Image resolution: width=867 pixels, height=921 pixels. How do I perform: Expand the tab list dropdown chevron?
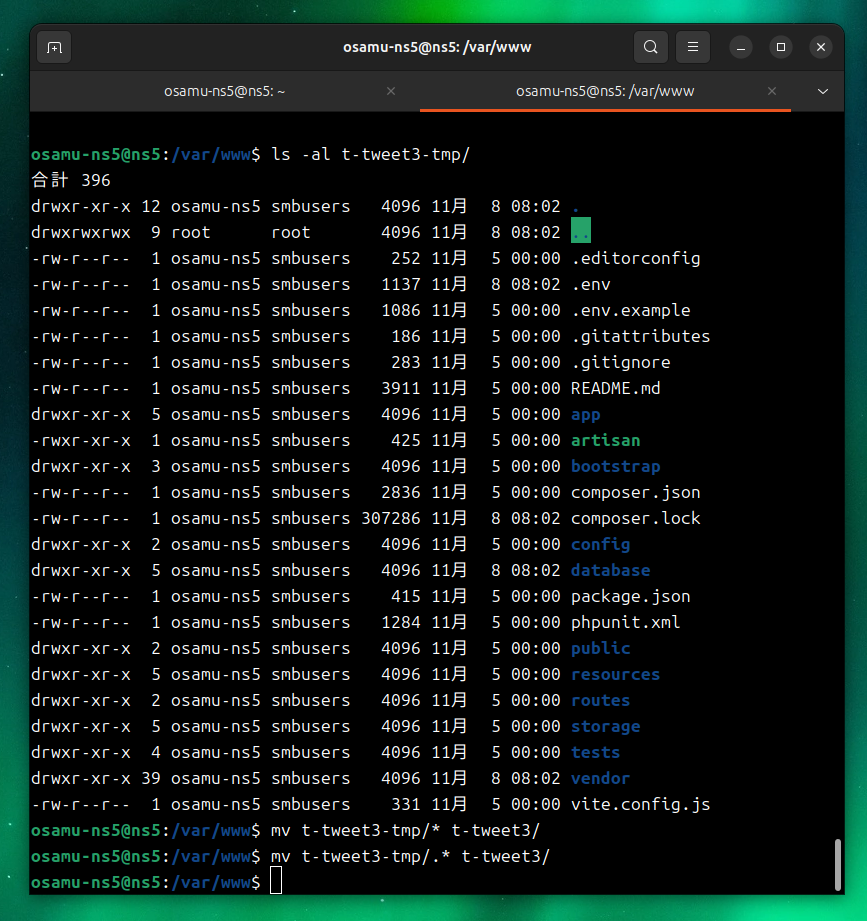click(x=823, y=91)
